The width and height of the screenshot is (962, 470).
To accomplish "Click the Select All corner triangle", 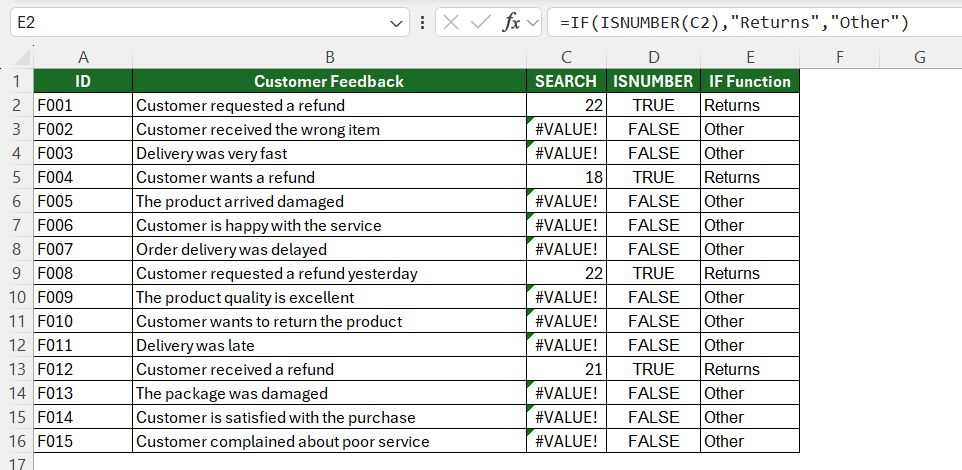I will (x=21, y=58).
